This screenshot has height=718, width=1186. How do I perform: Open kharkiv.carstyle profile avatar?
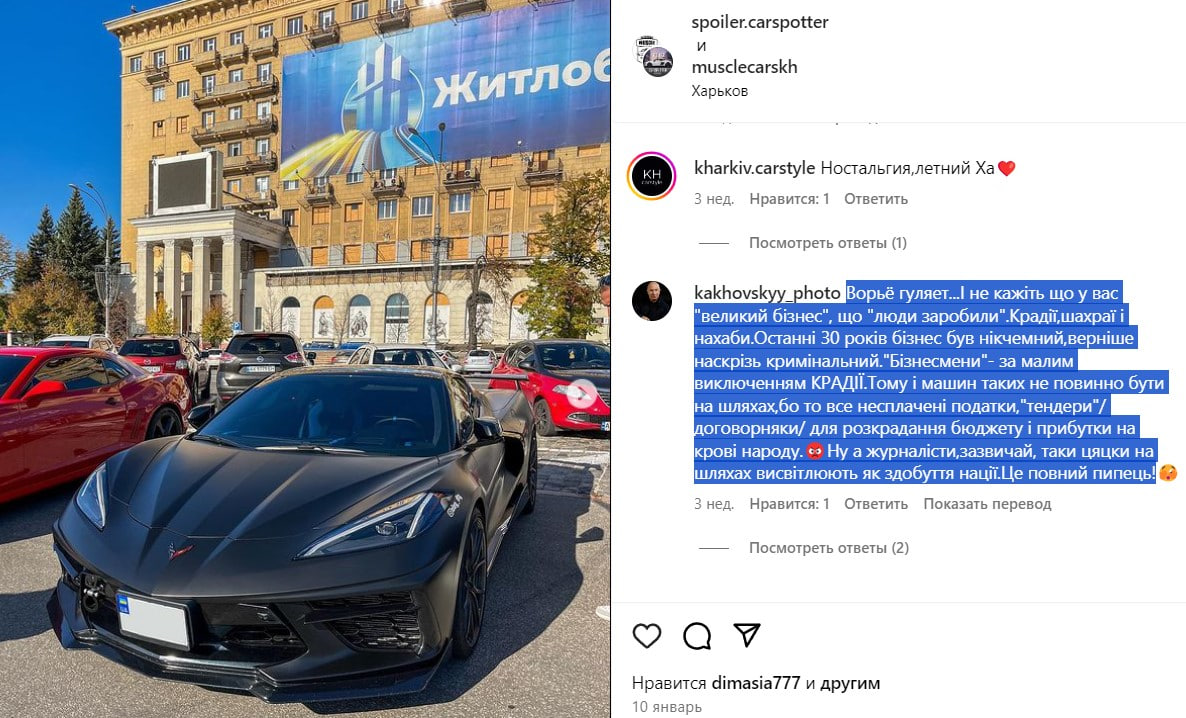click(x=652, y=176)
